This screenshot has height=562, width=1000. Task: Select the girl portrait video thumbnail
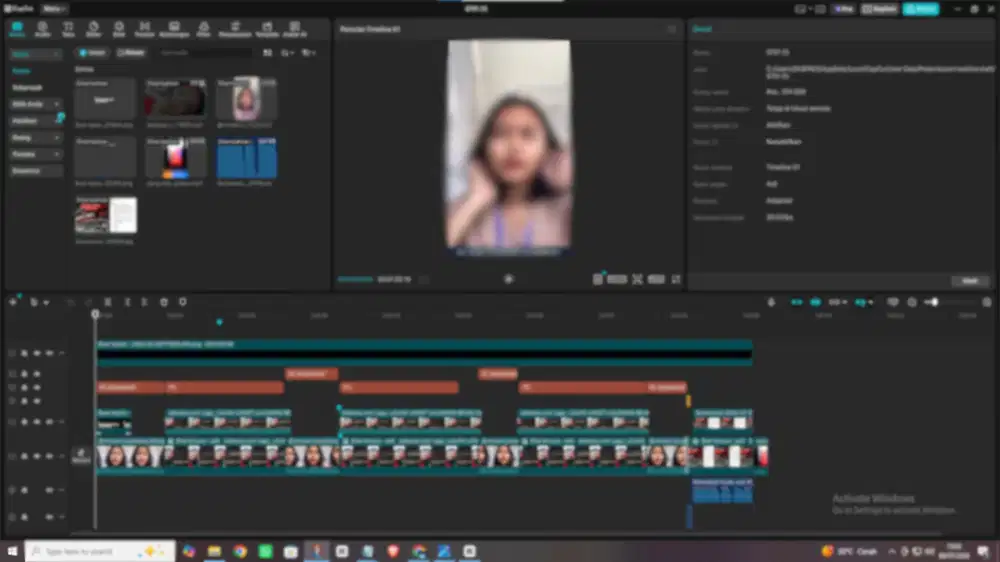click(x=246, y=99)
